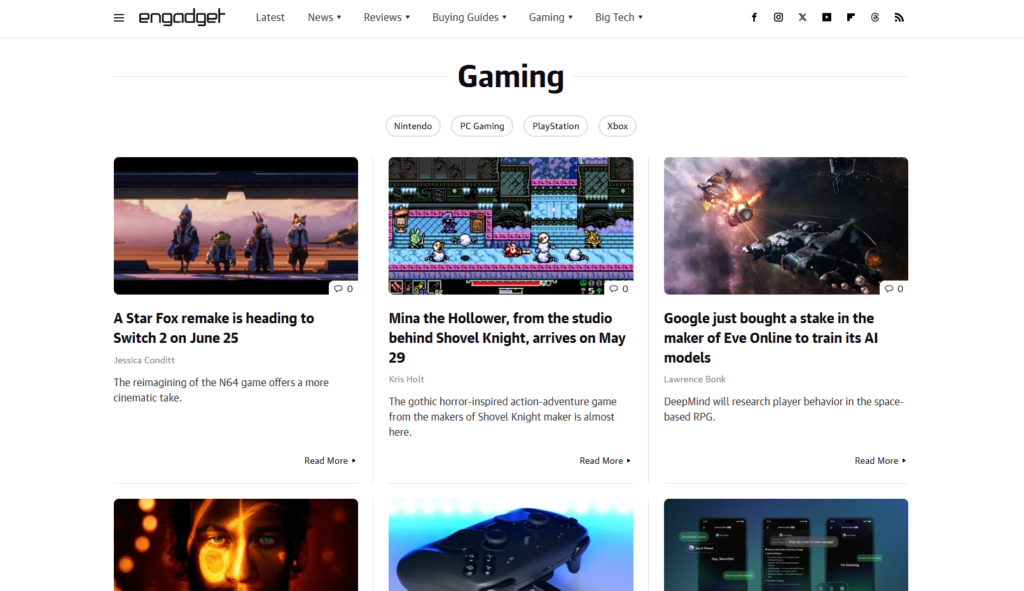Open the phone screens article thumbnail
The width and height of the screenshot is (1024, 591).
point(786,545)
